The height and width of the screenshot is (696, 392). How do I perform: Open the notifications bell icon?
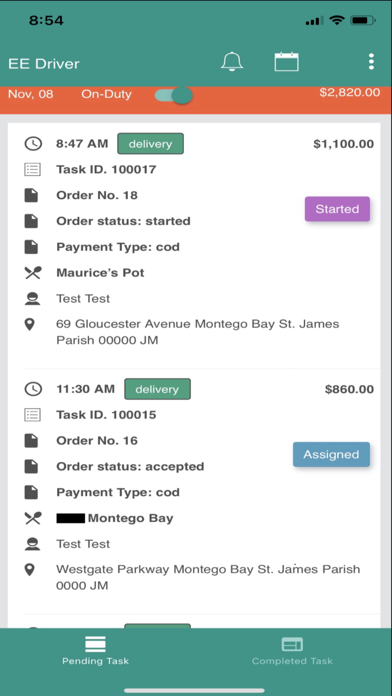click(232, 62)
